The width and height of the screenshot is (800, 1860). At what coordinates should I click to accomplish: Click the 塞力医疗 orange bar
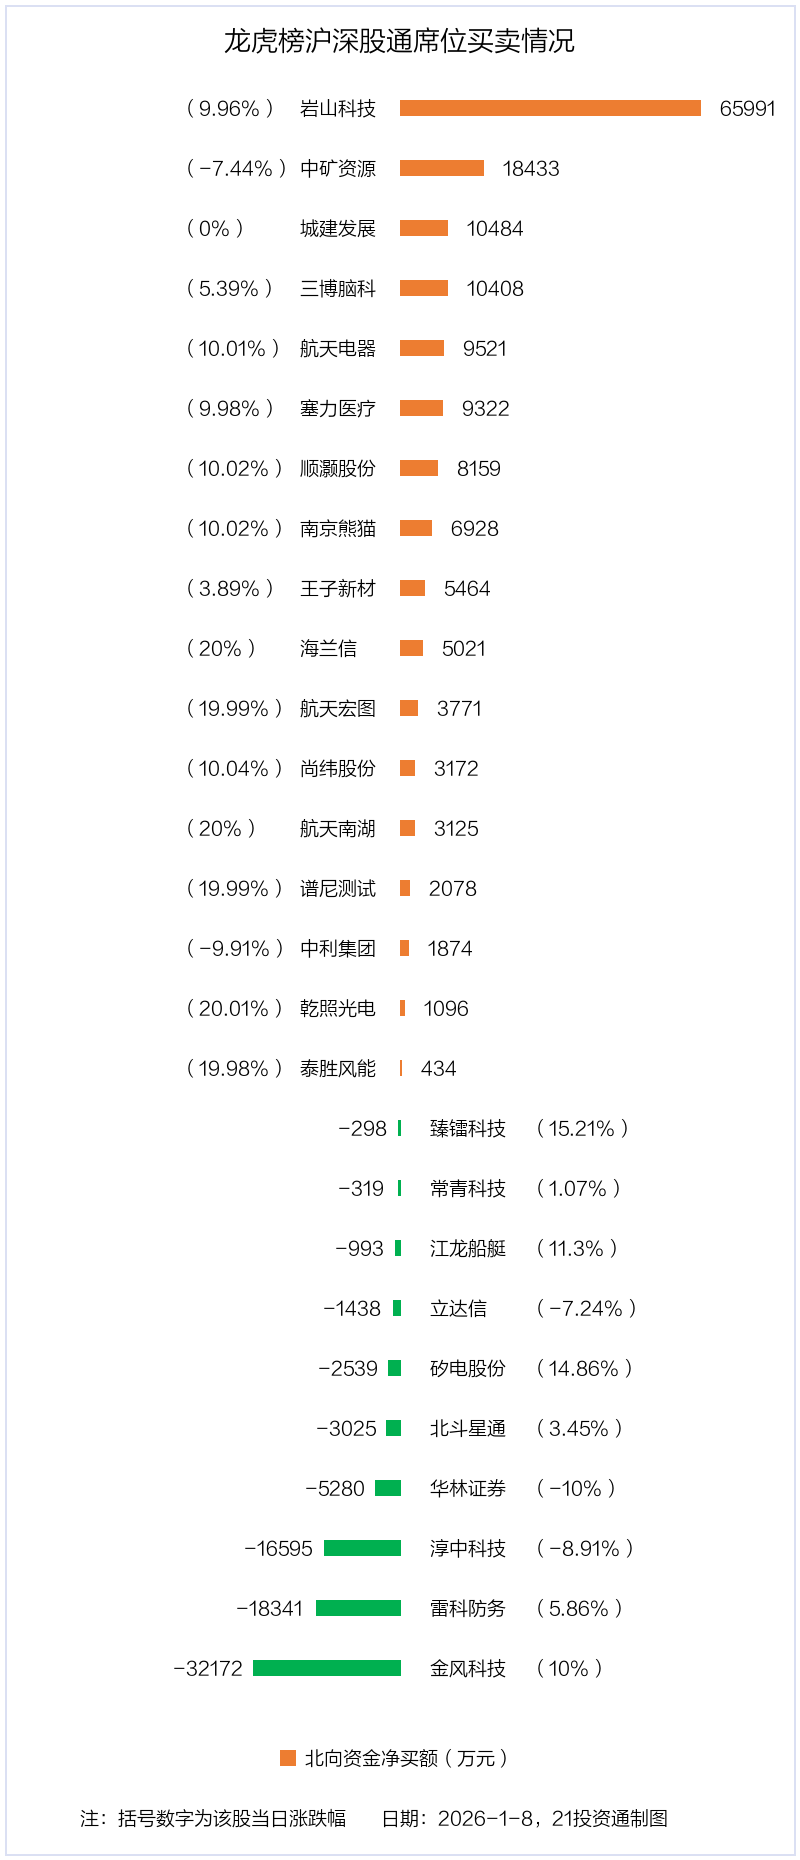coord(421,408)
